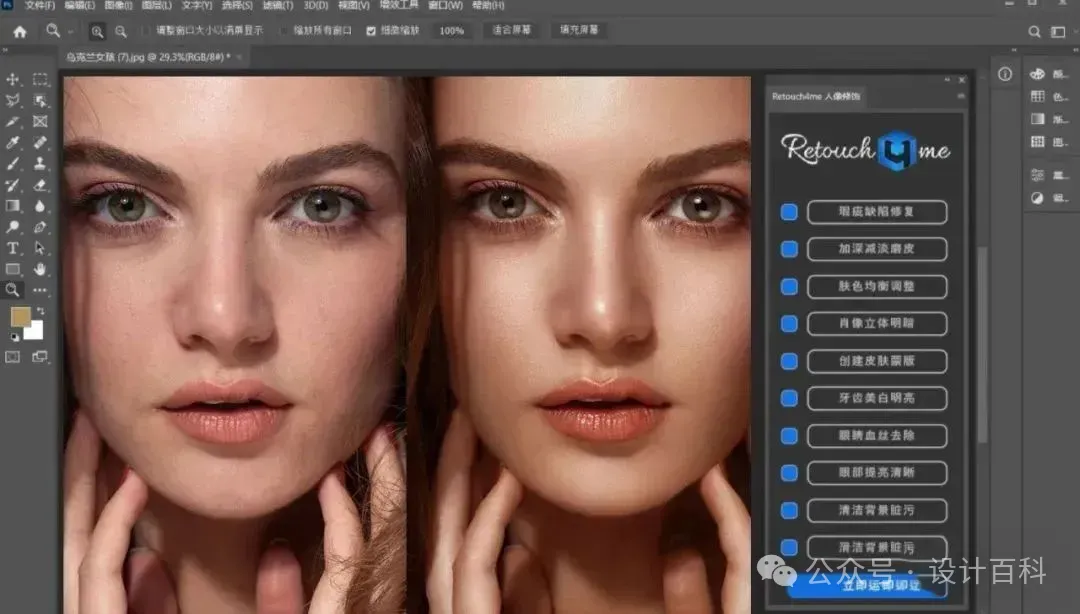Viewport: 1080px width, 614px height.
Task: Open the zoom tool preset dropdown arrow
Action: [x=71, y=31]
